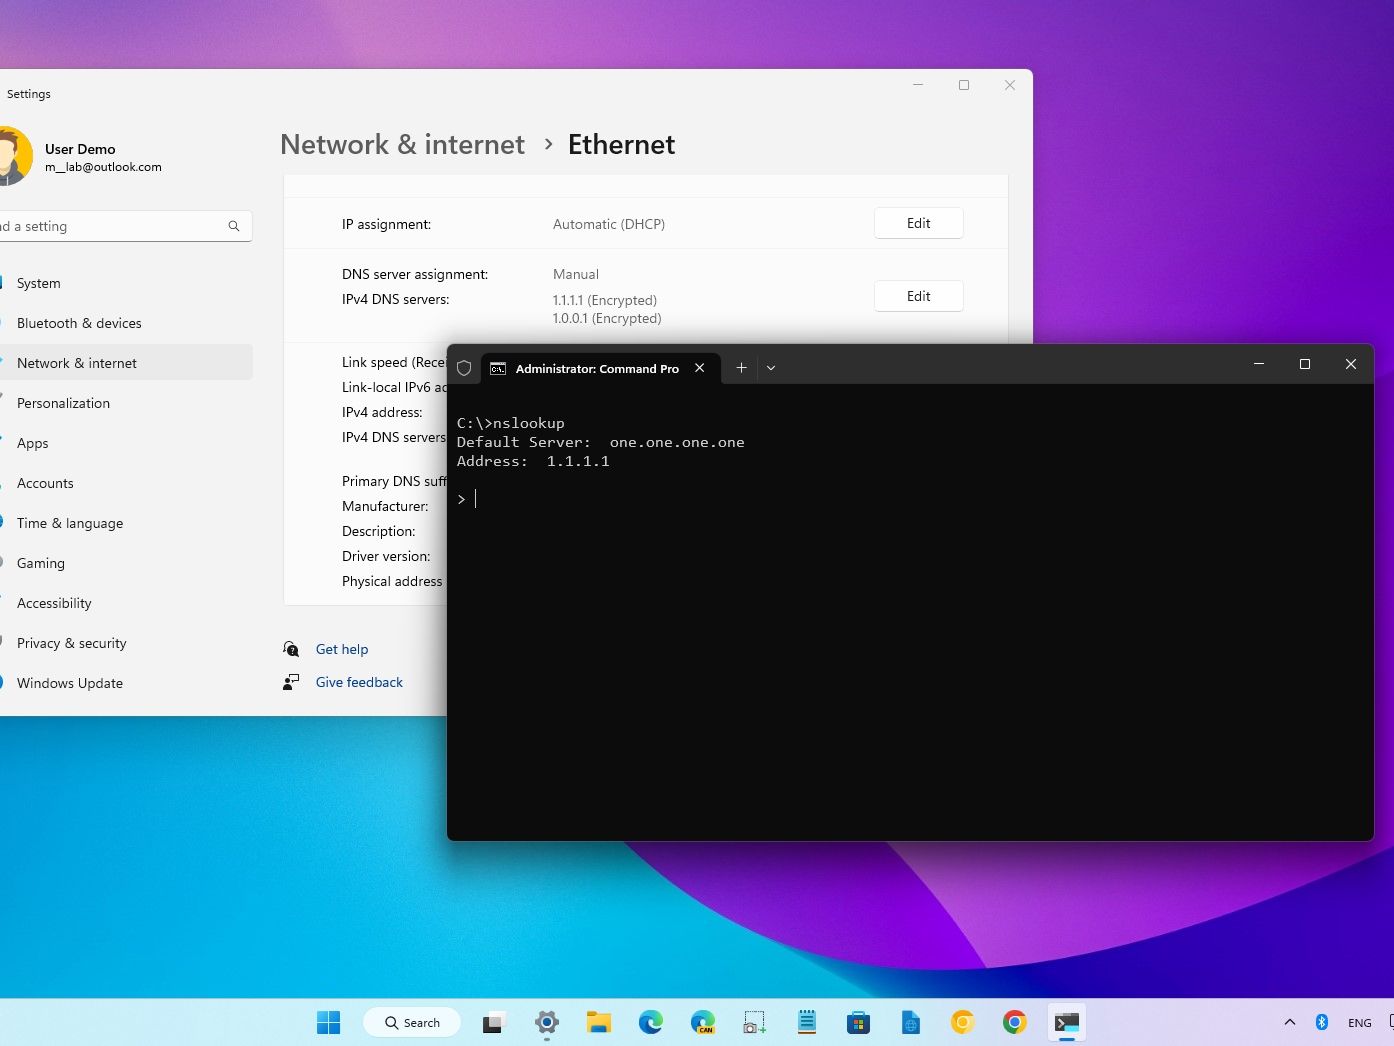Image resolution: width=1394 pixels, height=1046 pixels.
Task: Open the blue globe document taskbar icon
Action: tap(910, 1022)
